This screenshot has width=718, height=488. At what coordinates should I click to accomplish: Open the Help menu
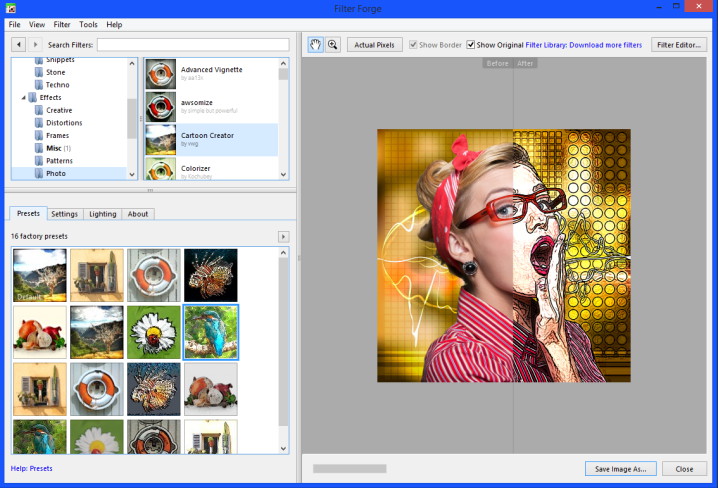point(114,25)
